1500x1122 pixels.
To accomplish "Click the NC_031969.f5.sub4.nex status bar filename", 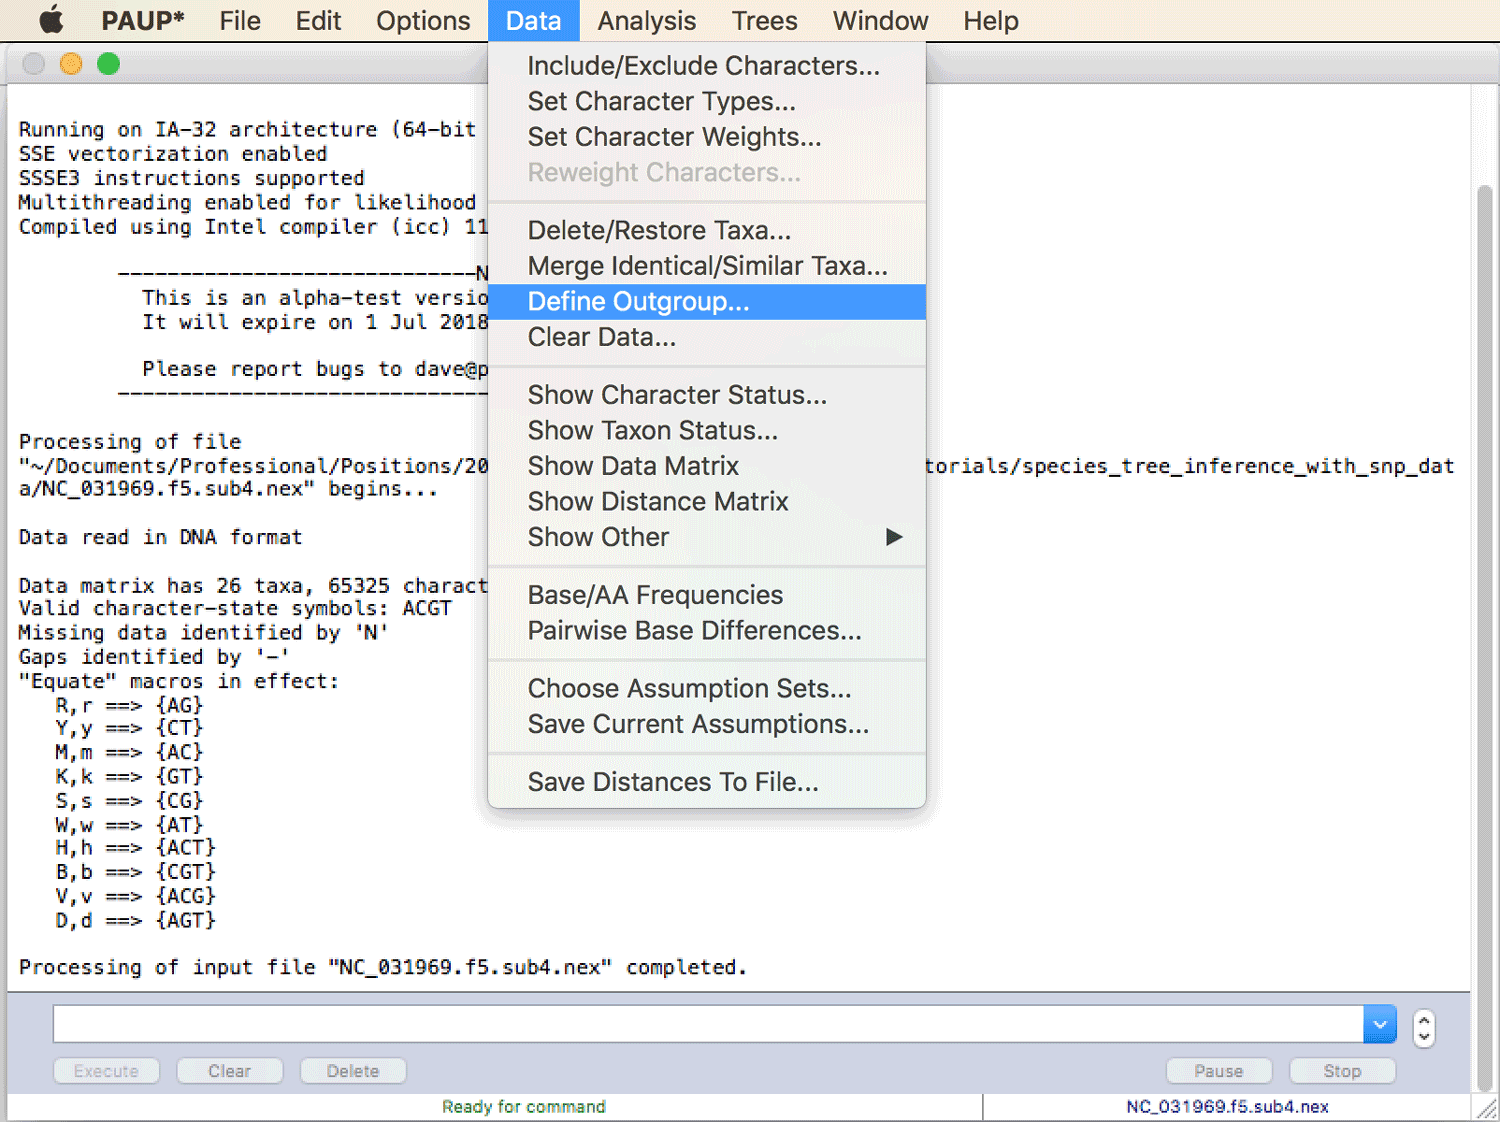I will [x=1227, y=1107].
